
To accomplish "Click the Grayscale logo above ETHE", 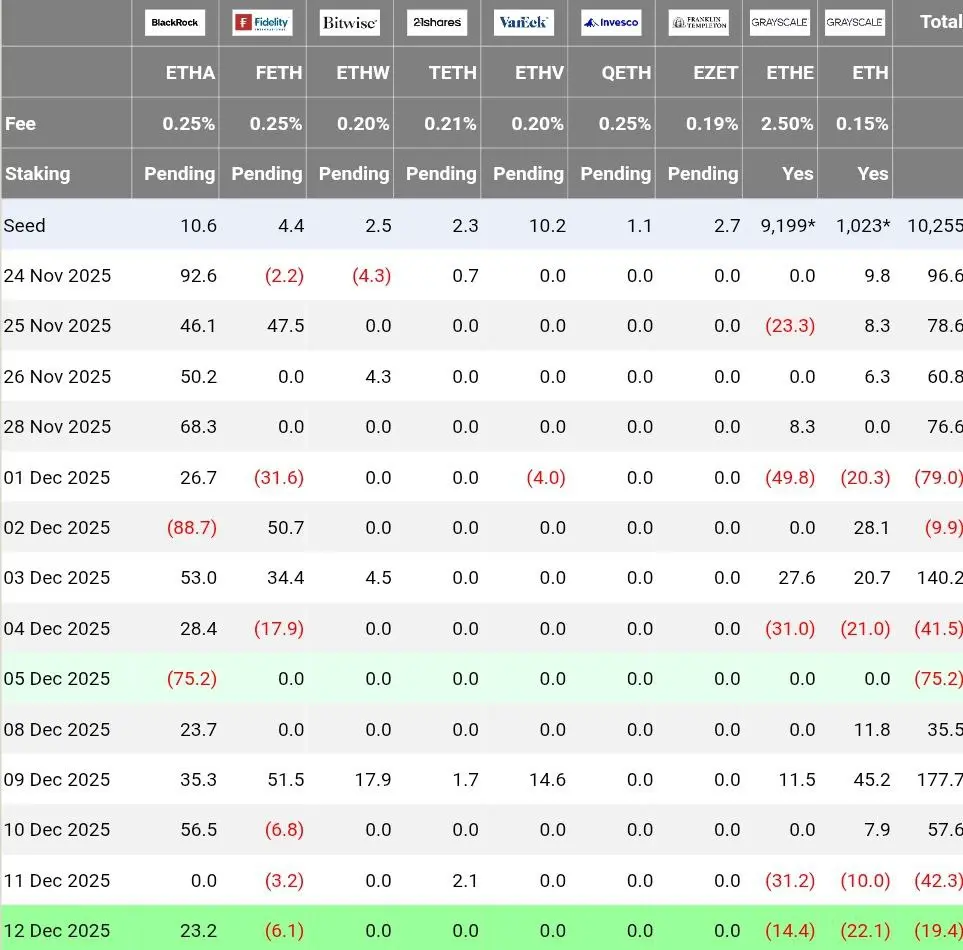I will point(780,23).
